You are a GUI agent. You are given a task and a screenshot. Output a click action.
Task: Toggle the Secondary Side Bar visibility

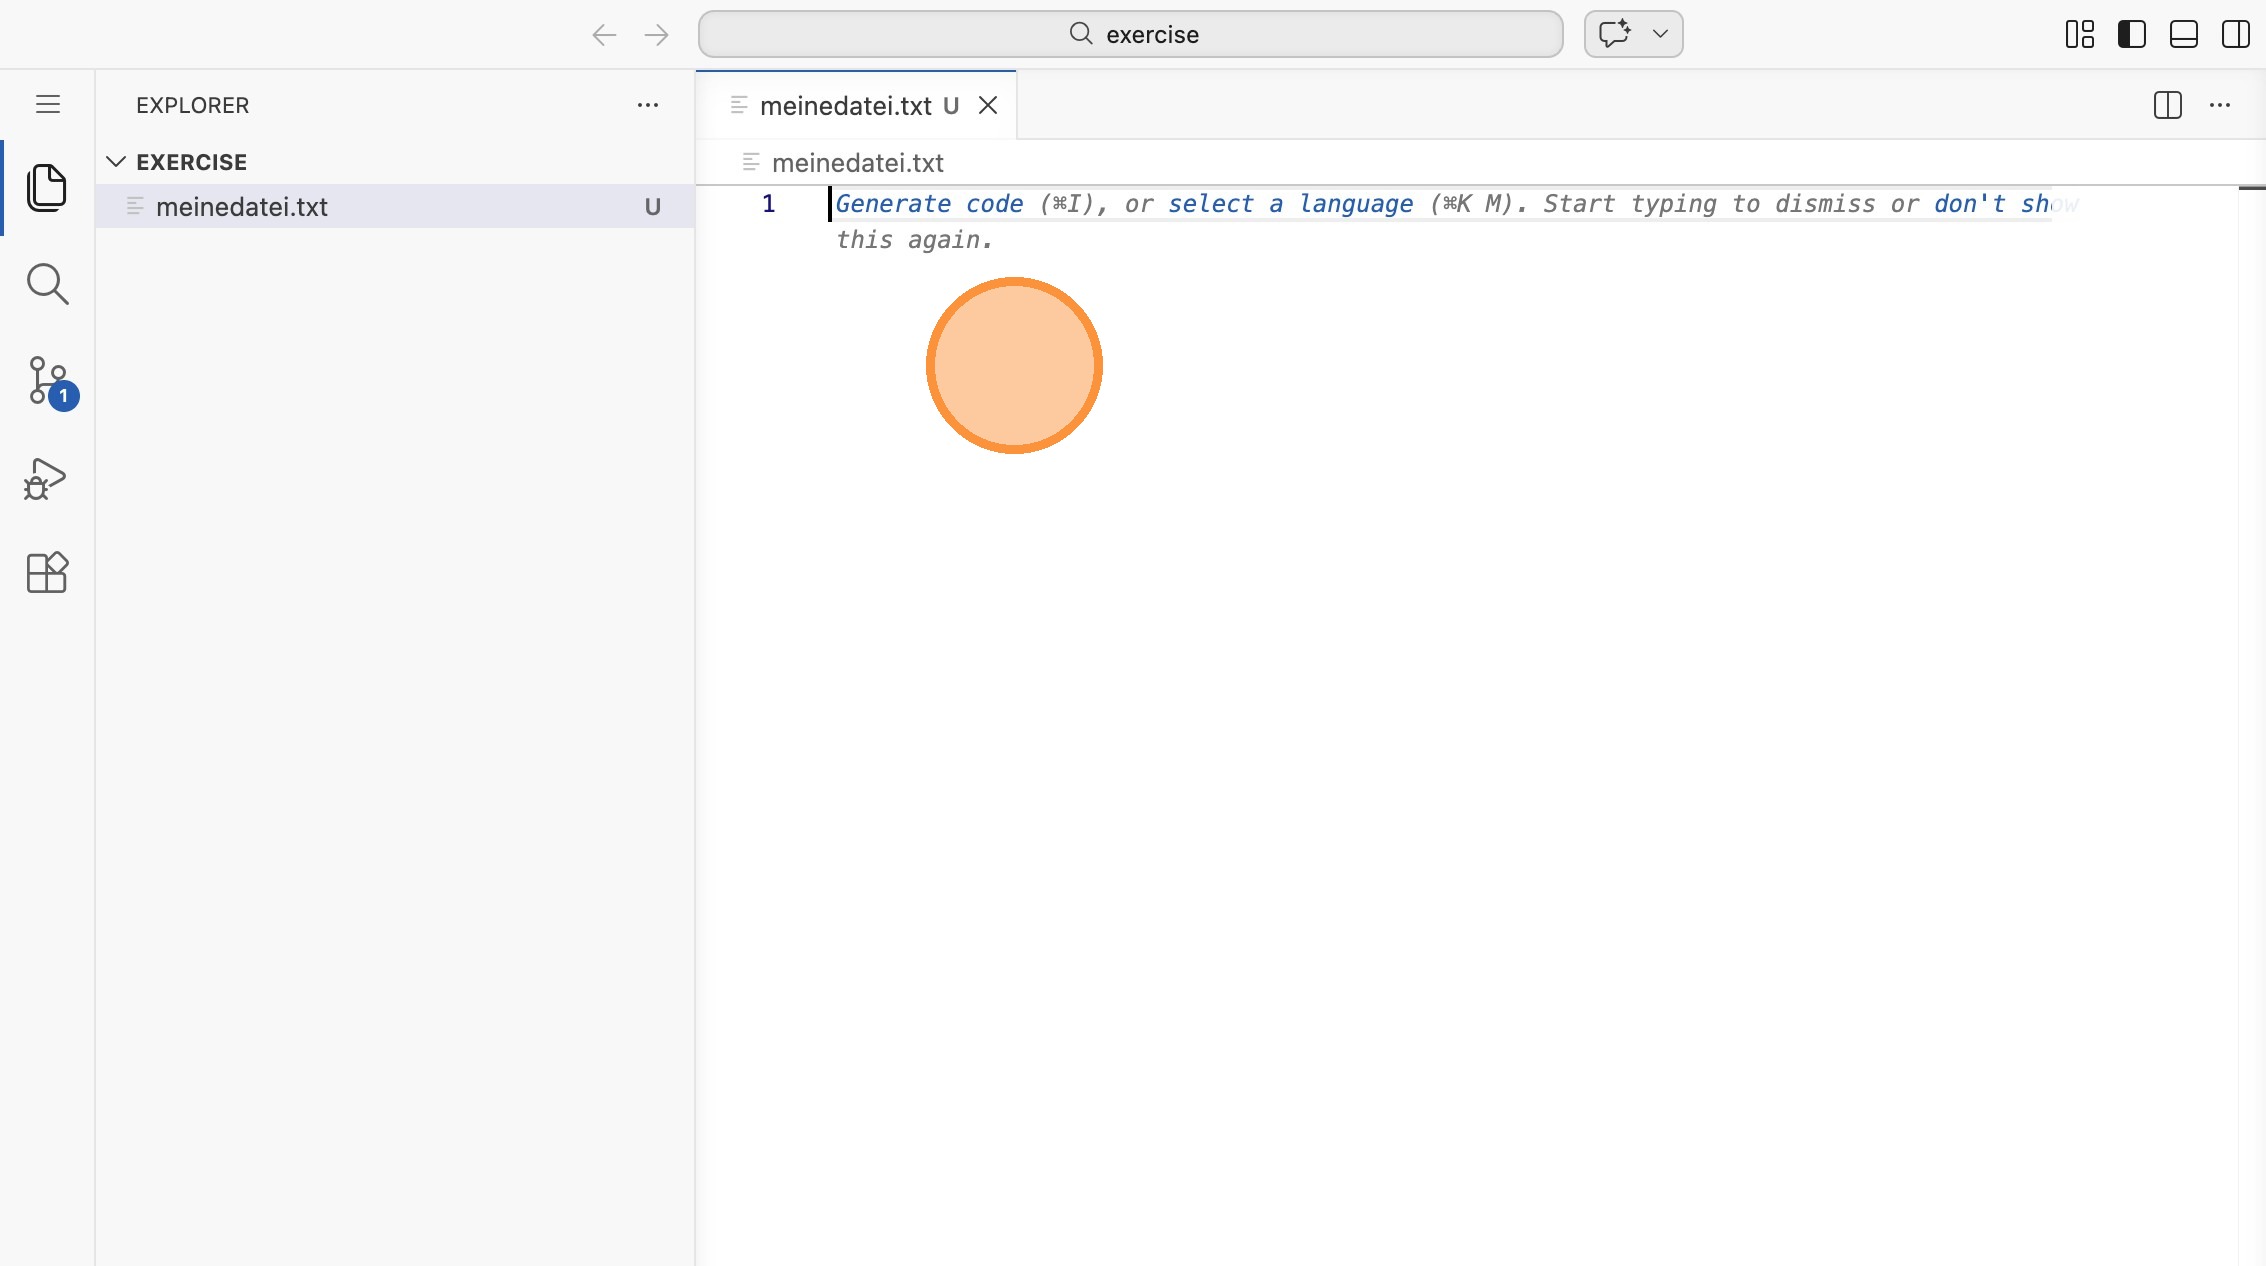[x=2235, y=34]
